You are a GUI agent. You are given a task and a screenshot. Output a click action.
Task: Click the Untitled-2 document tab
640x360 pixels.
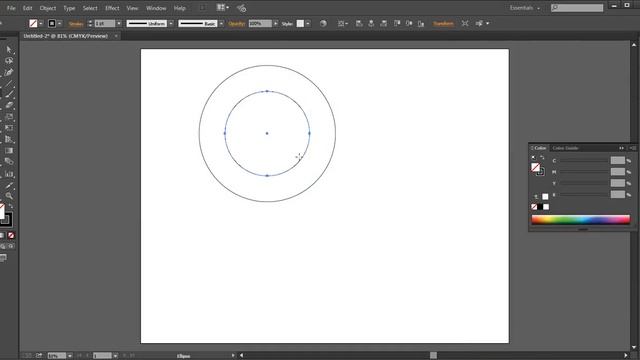[65, 36]
